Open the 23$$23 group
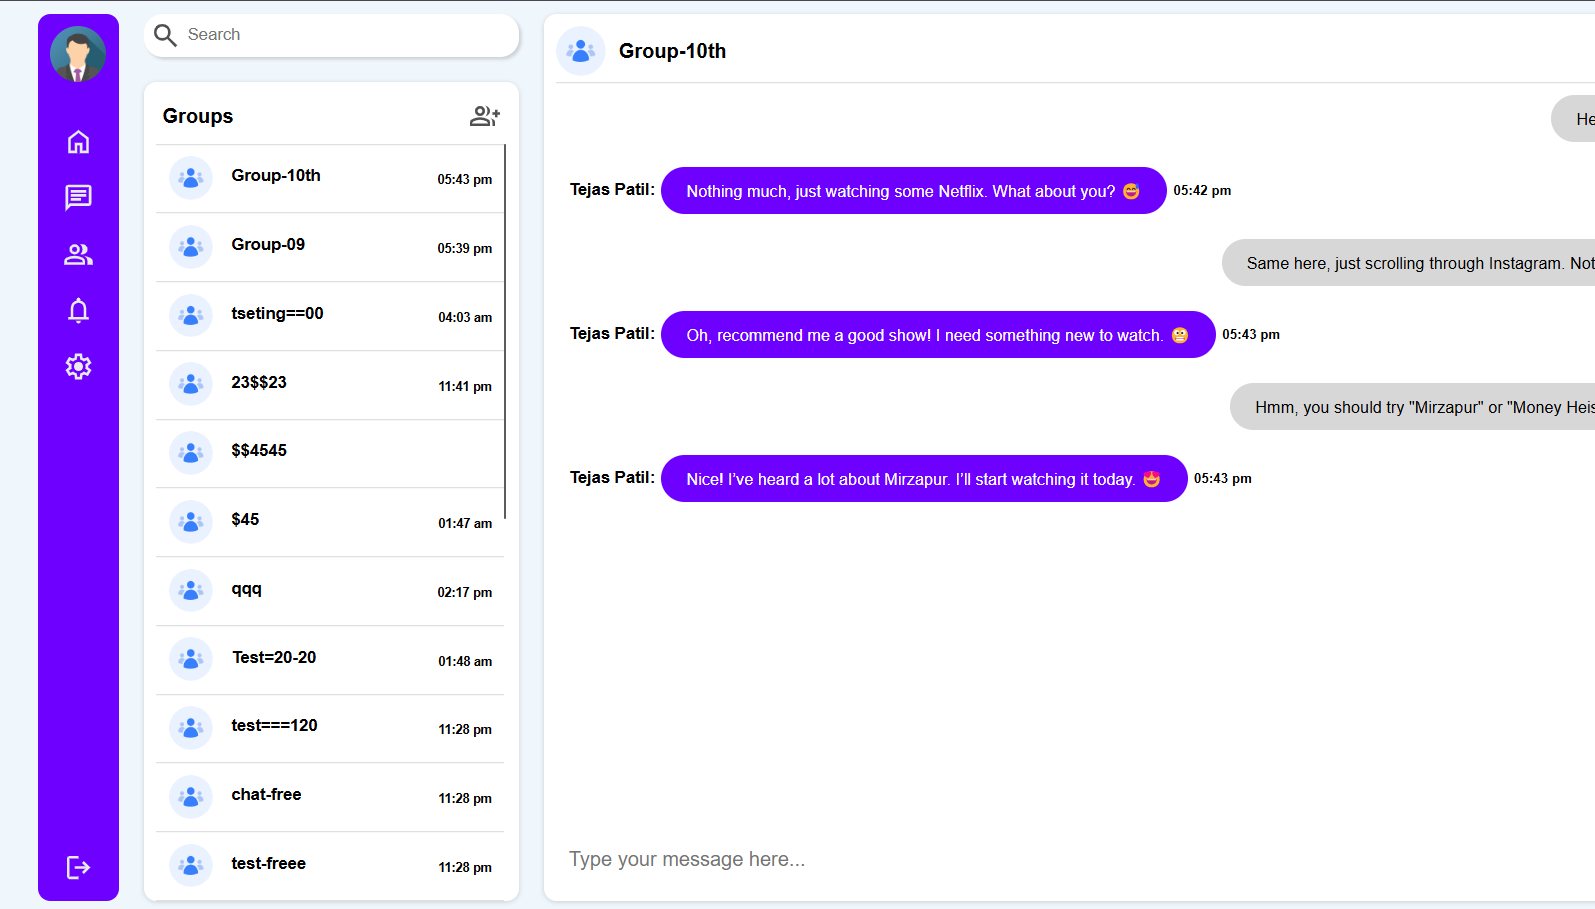The height and width of the screenshot is (909, 1595). coord(330,384)
